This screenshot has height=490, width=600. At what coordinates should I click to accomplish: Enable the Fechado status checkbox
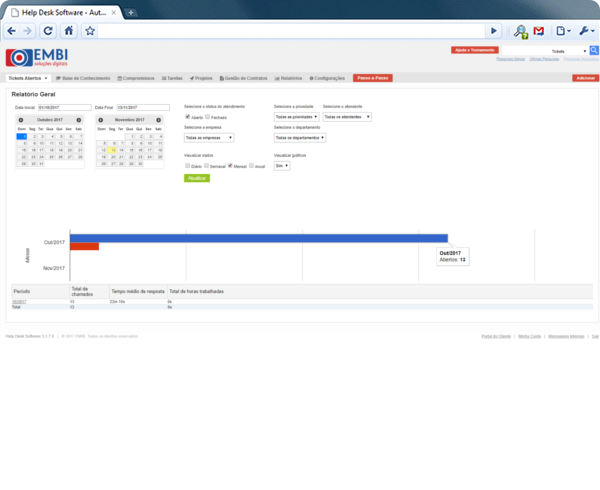point(207,117)
